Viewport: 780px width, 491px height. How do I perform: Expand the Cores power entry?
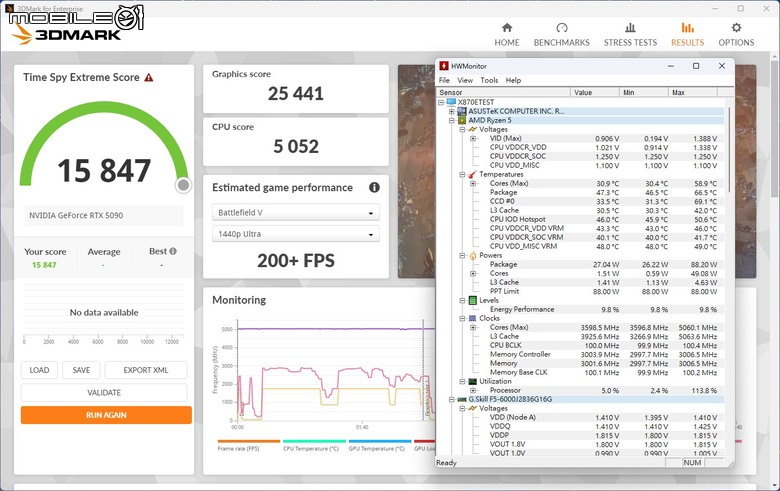point(473,274)
